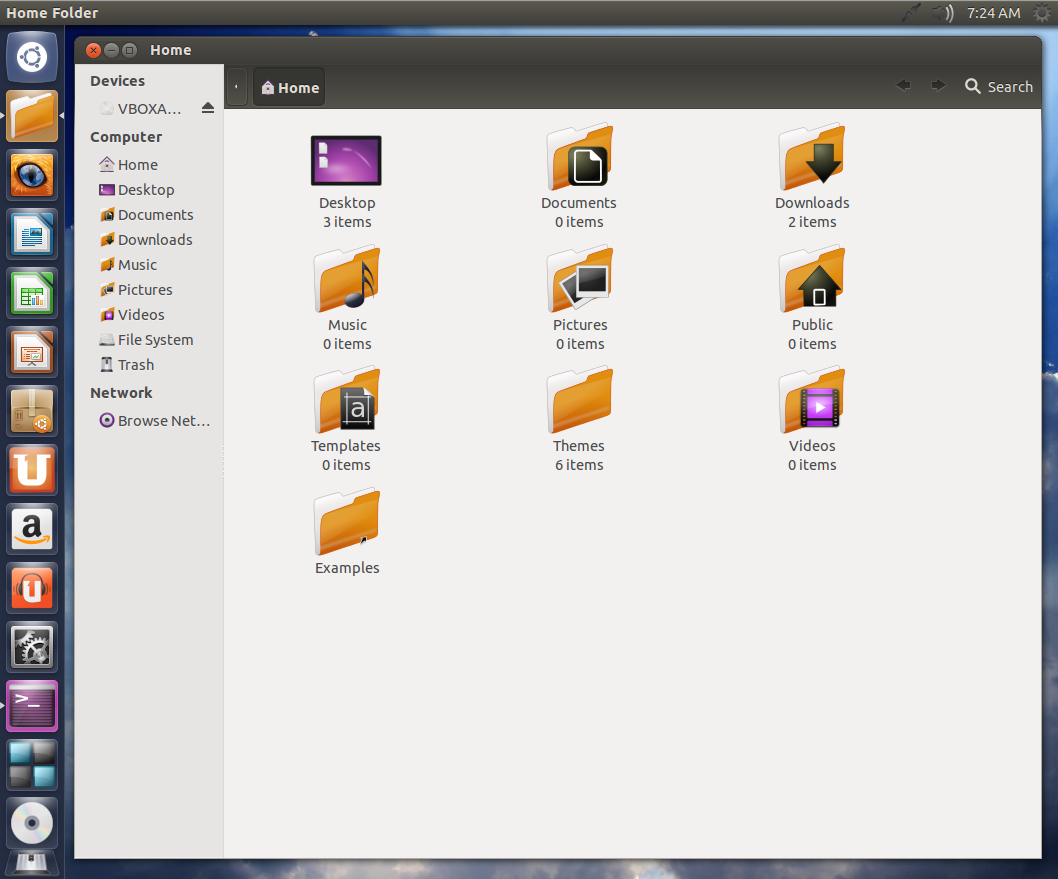This screenshot has width=1058, height=879.
Task: Navigate forward with the forward arrow
Action: click(x=938, y=86)
